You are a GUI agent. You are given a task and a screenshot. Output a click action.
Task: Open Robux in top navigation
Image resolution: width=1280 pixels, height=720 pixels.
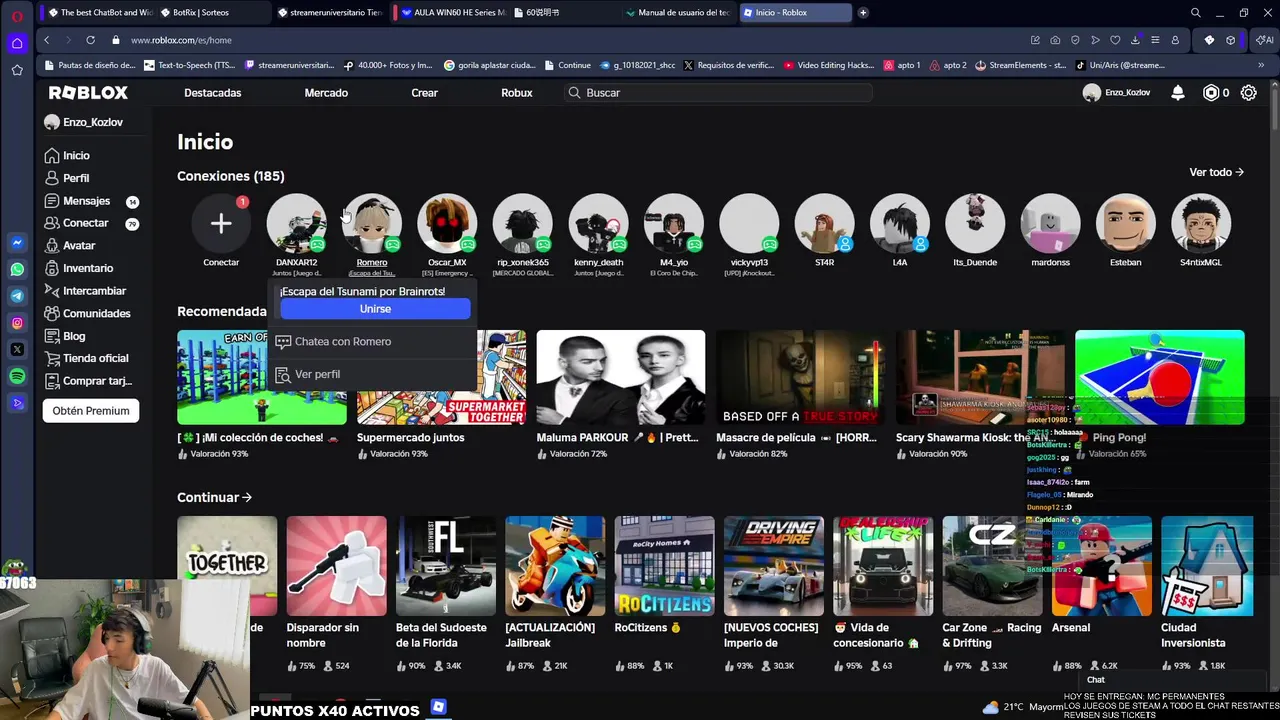click(x=517, y=92)
